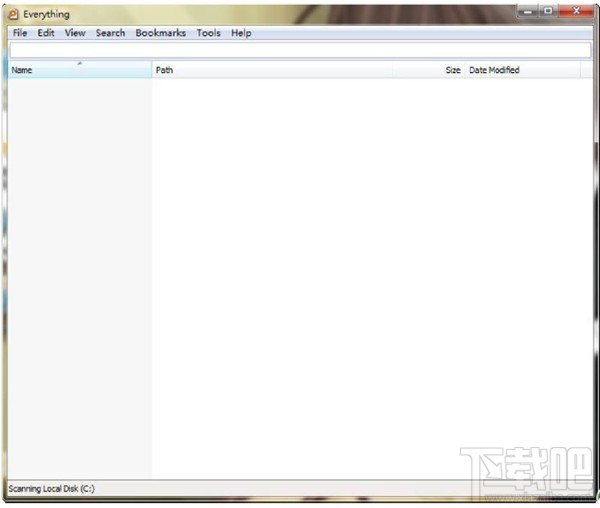The image size is (600, 508).
Task: Open the View menu
Action: (x=75, y=33)
